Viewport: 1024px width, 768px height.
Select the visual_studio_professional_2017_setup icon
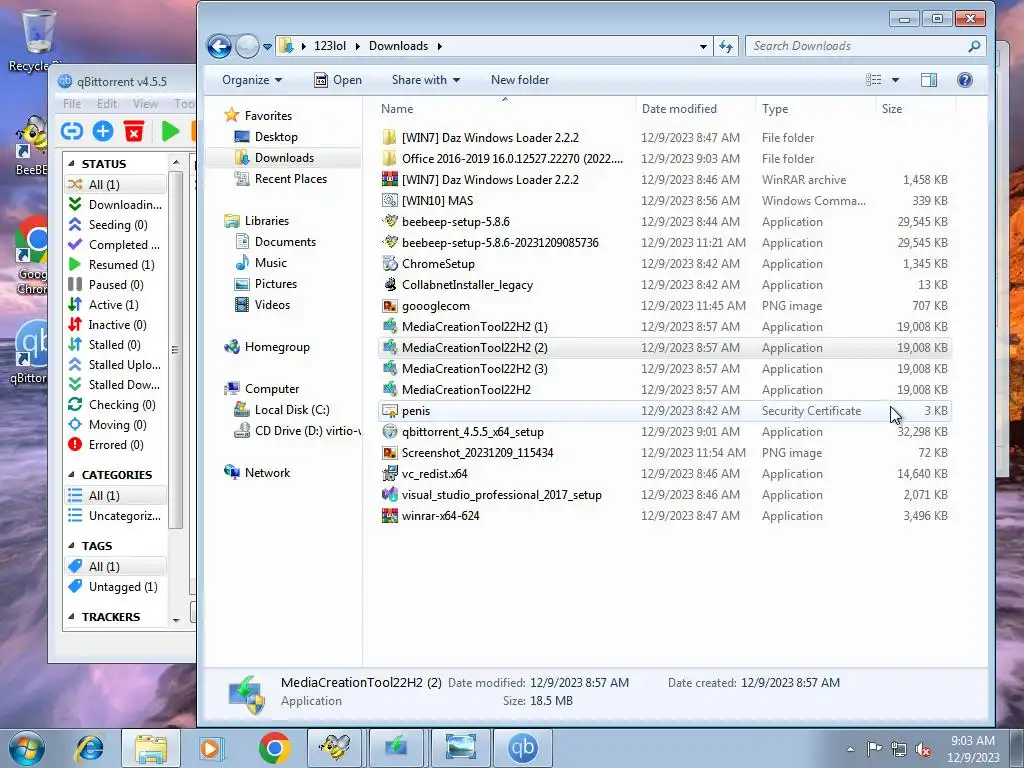(x=390, y=494)
